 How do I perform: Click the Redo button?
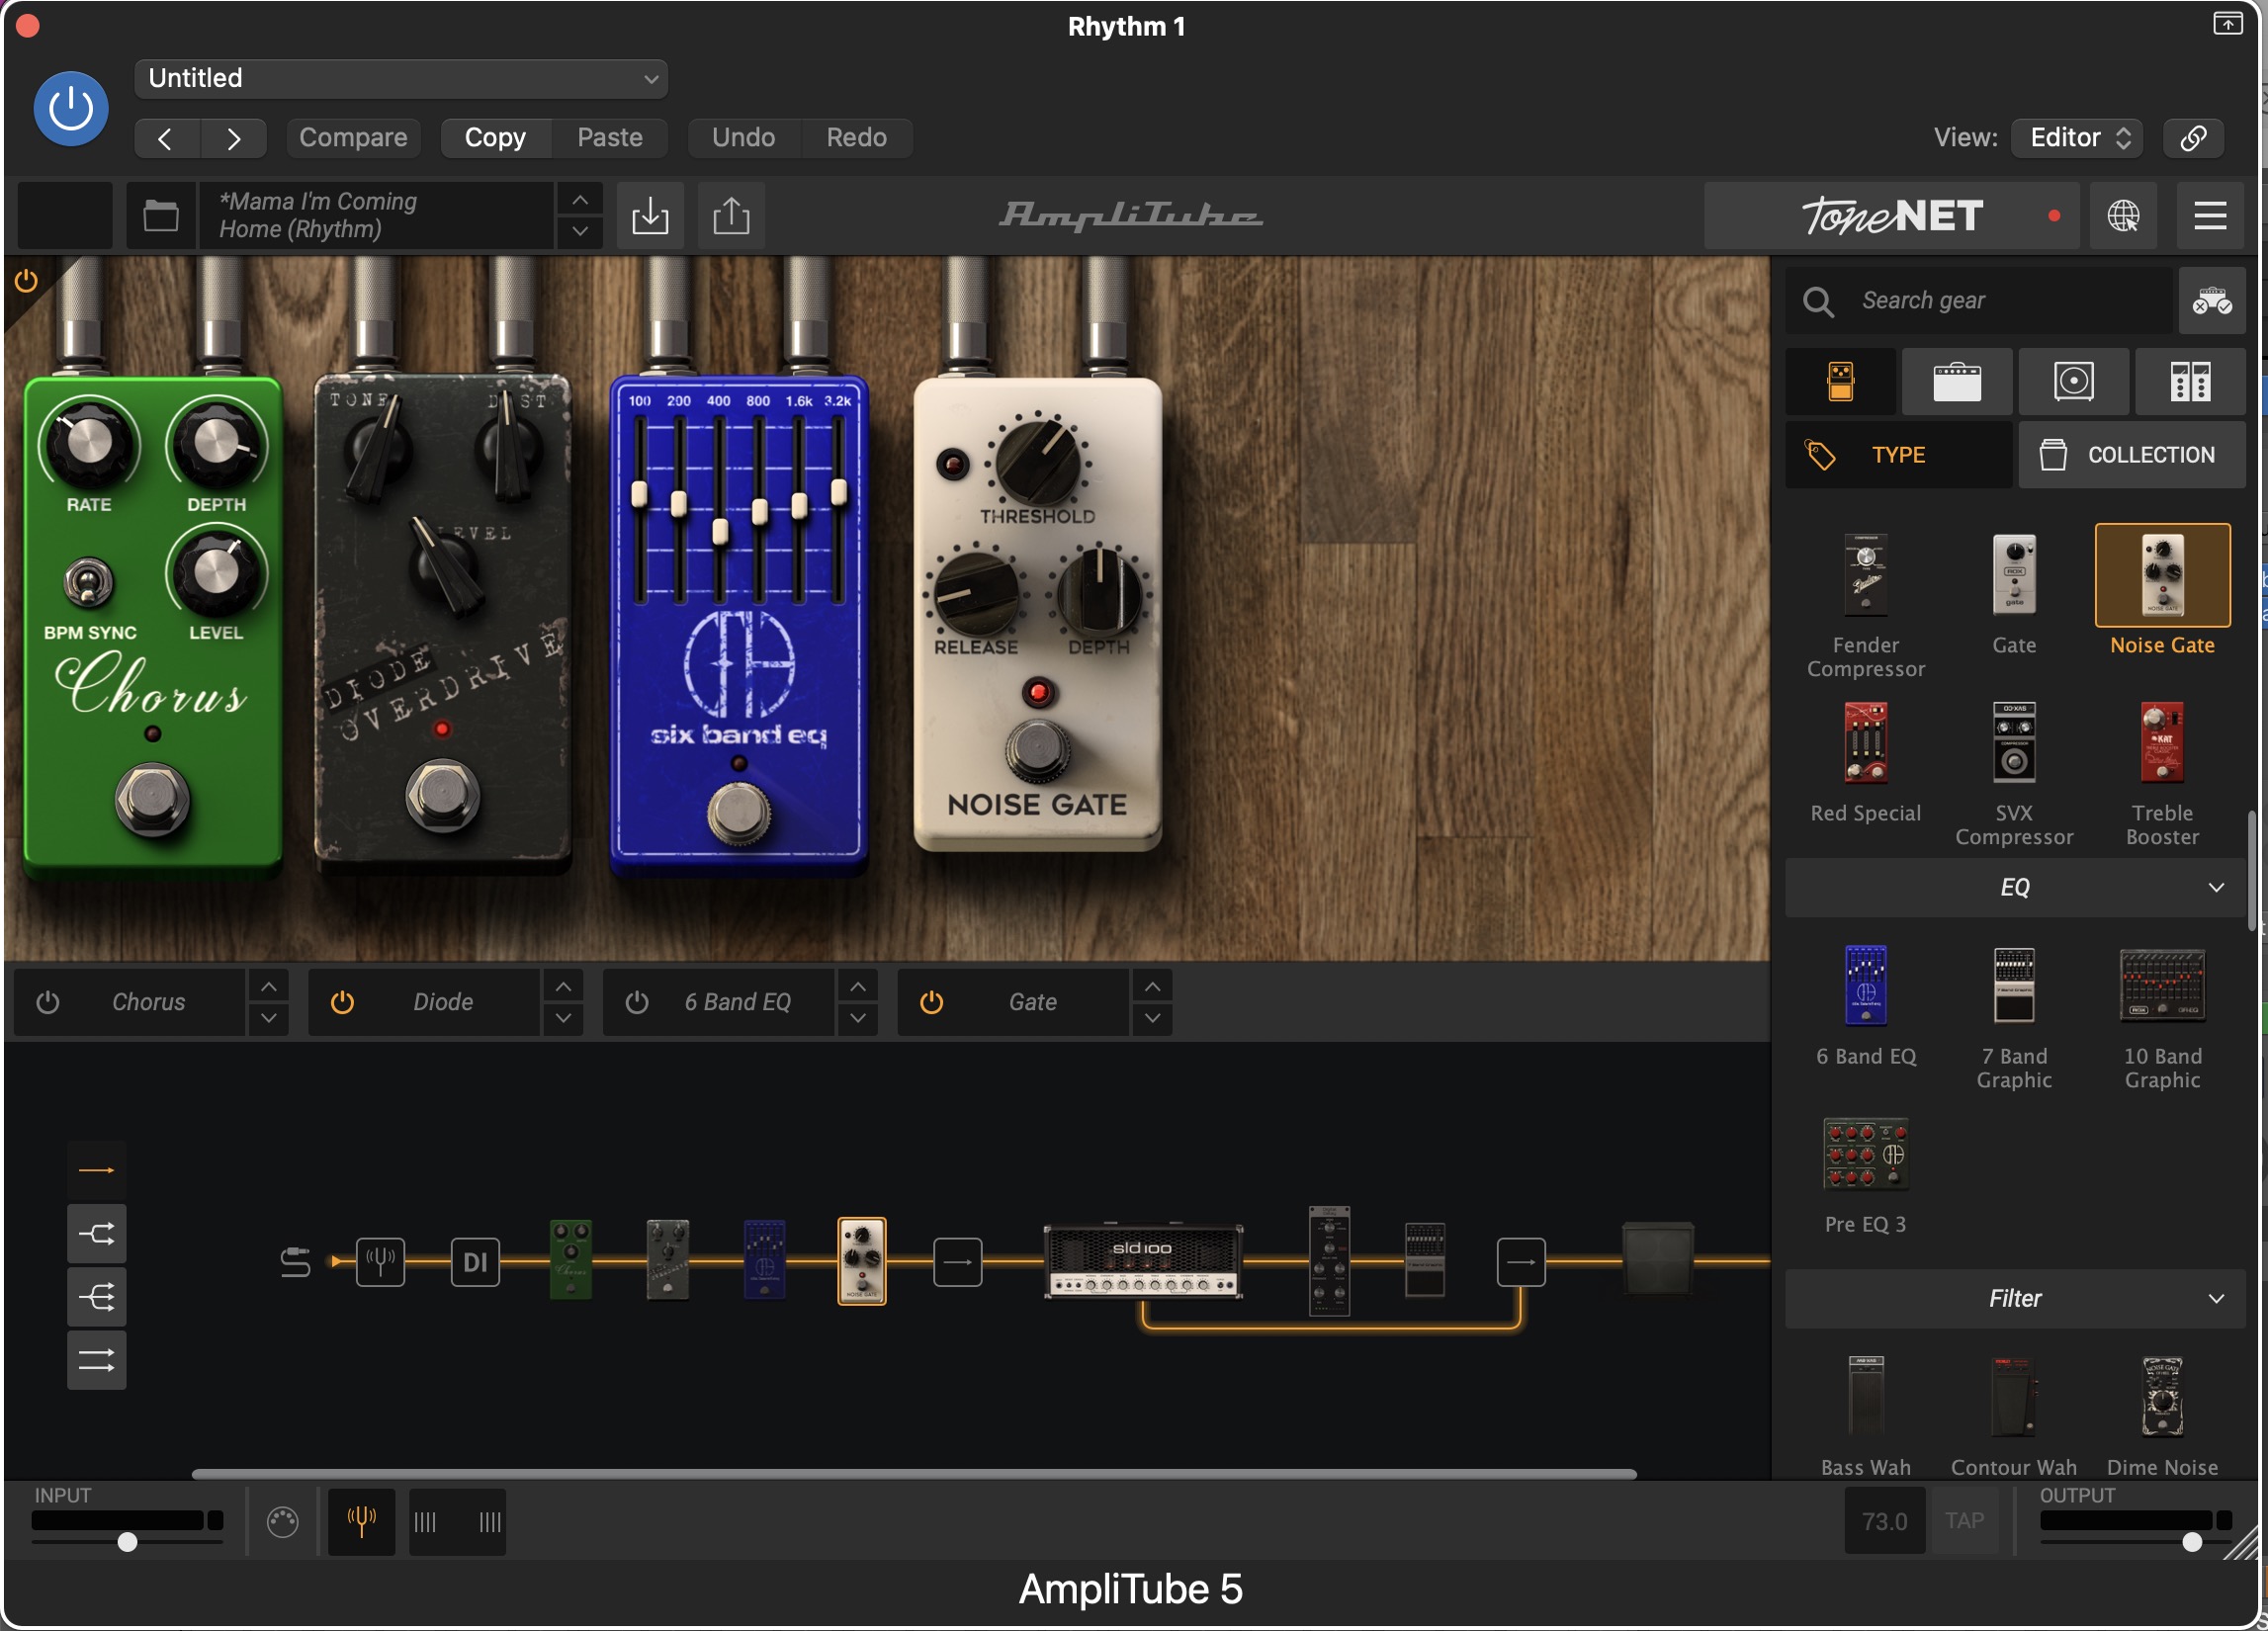[856, 137]
